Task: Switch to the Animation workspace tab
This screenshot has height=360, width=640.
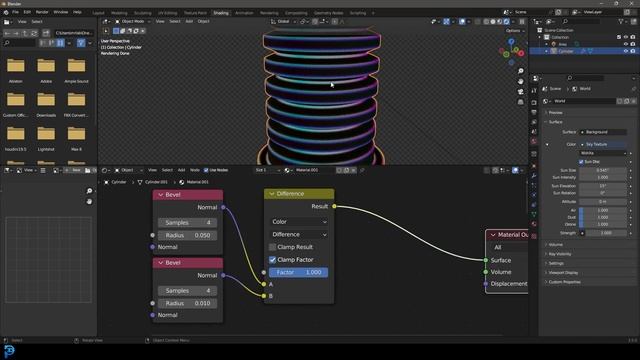Action: (x=244, y=13)
